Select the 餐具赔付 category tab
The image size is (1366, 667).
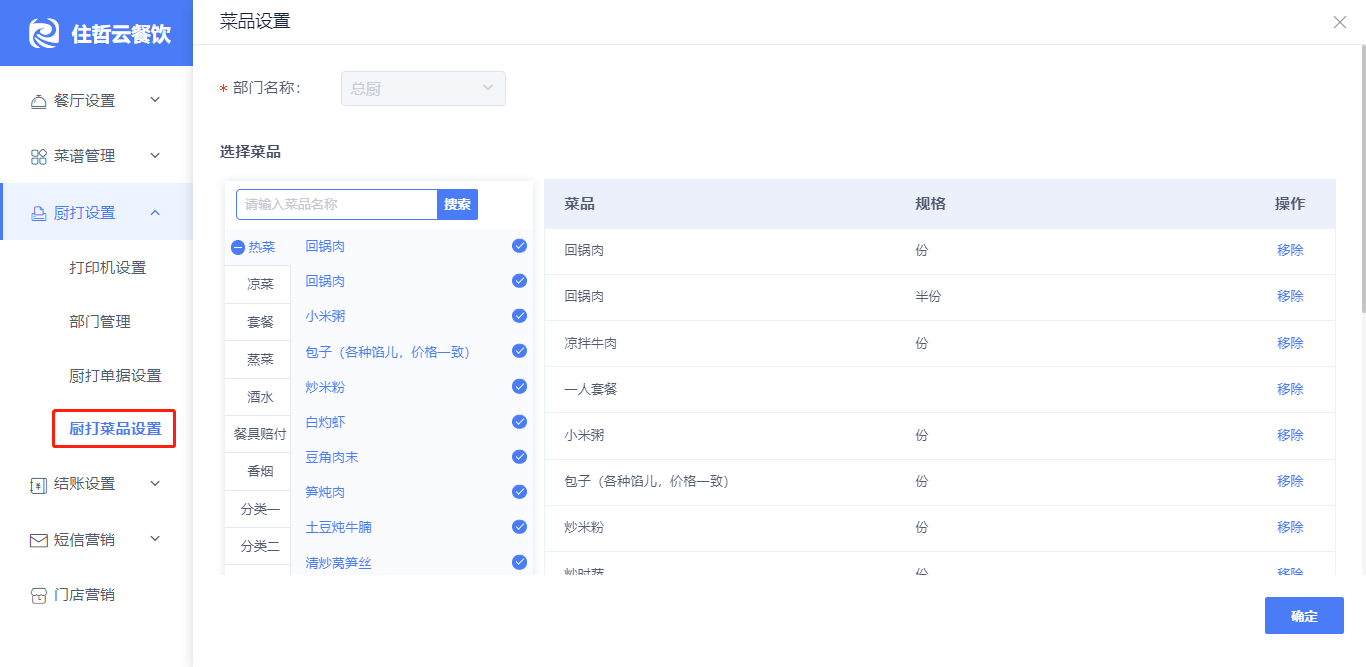[260, 434]
